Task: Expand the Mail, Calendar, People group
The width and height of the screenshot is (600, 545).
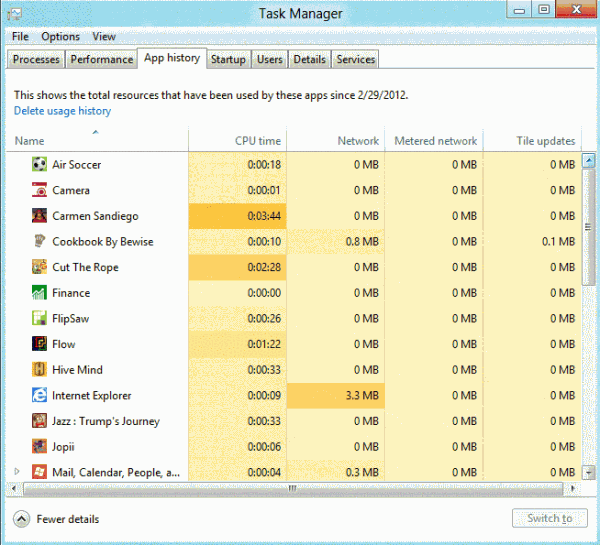Action: point(17,470)
